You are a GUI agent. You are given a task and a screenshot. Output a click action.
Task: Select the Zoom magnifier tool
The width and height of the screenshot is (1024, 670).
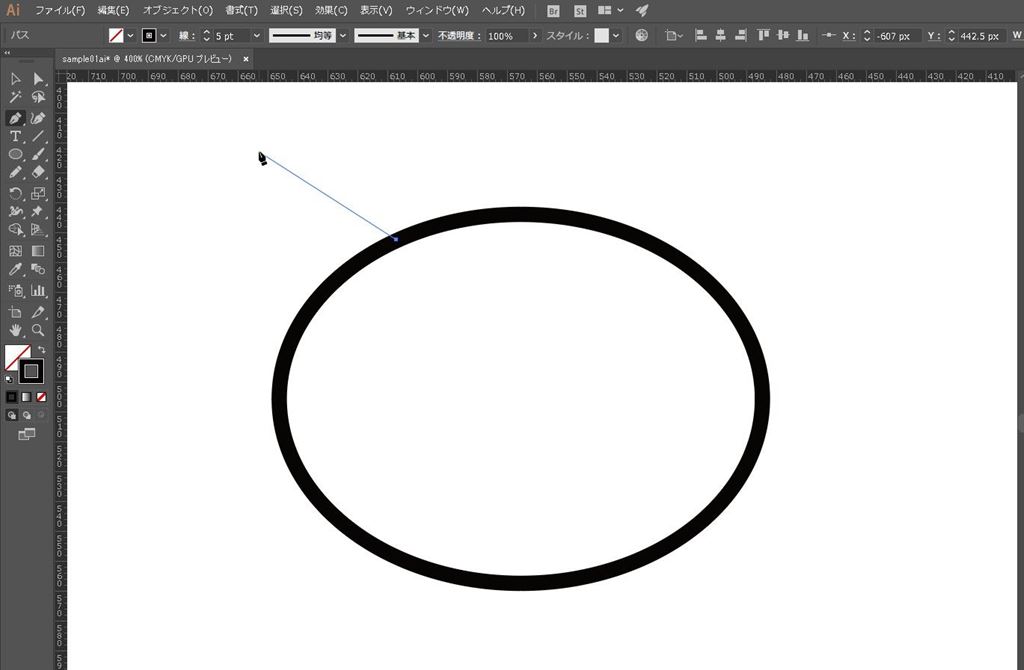coord(38,330)
